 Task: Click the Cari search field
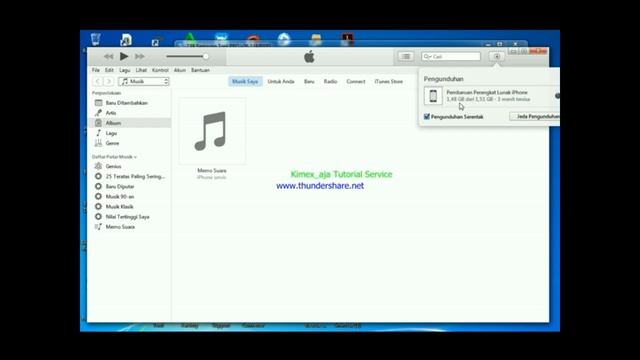coord(451,56)
